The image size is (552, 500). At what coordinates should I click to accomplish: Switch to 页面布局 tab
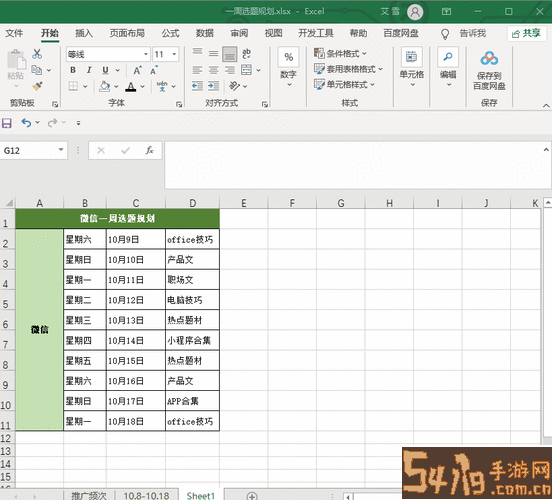click(127, 33)
